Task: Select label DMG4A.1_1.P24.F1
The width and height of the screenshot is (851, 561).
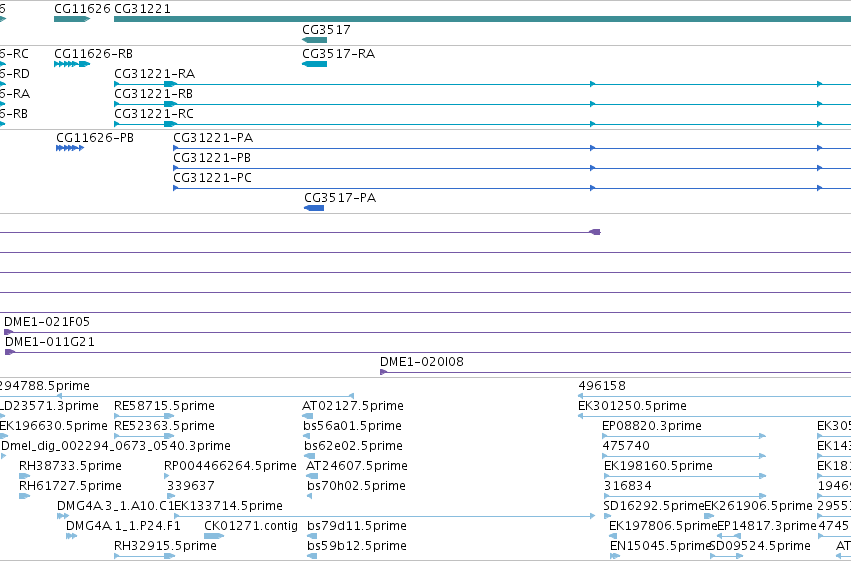Action: click(x=123, y=526)
